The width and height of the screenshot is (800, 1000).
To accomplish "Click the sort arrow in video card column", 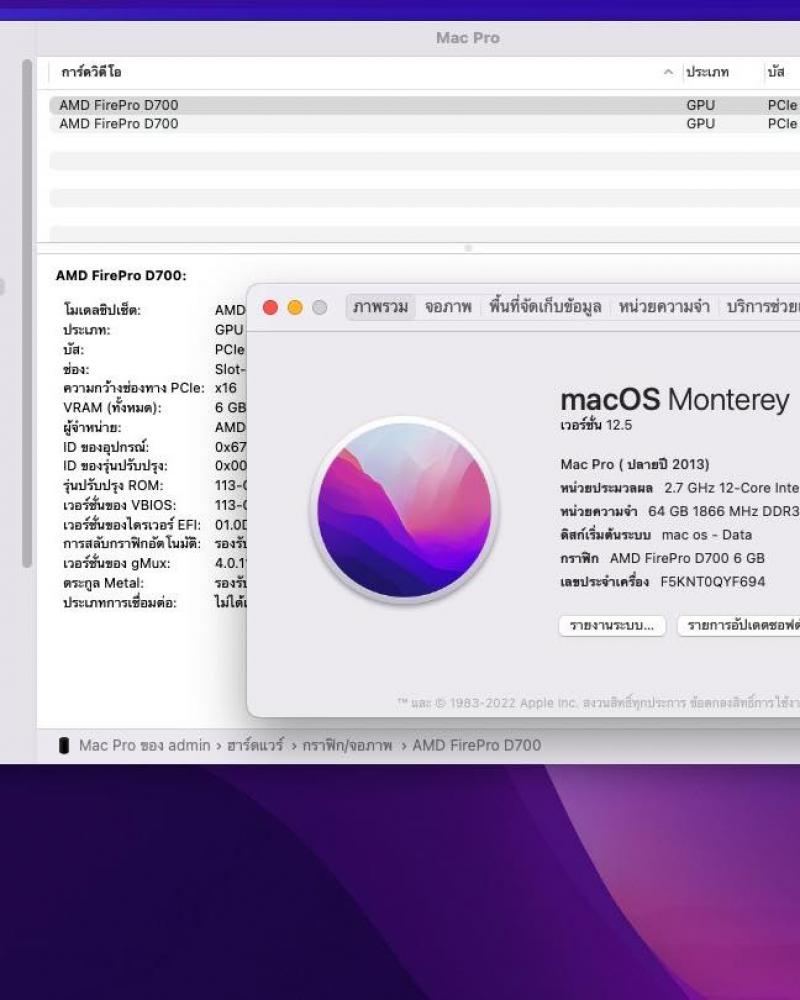I will [x=668, y=72].
